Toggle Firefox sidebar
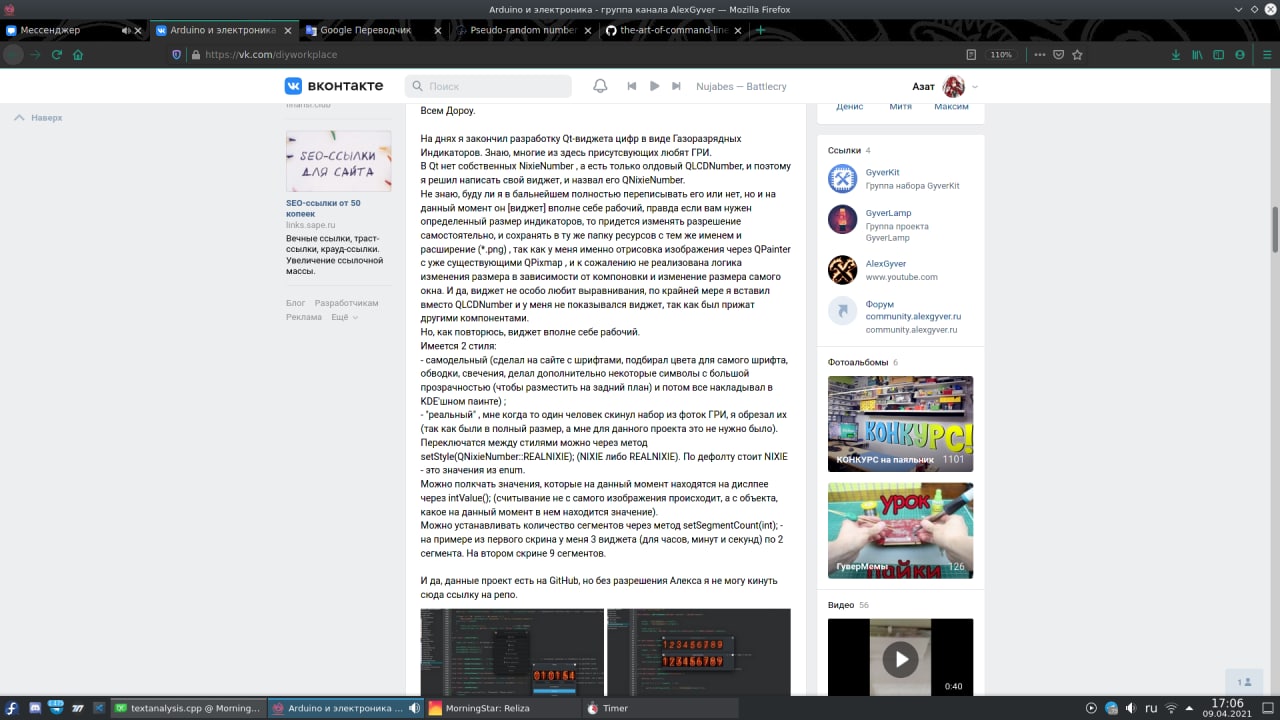This screenshot has width=1280, height=720. pos(1218,55)
